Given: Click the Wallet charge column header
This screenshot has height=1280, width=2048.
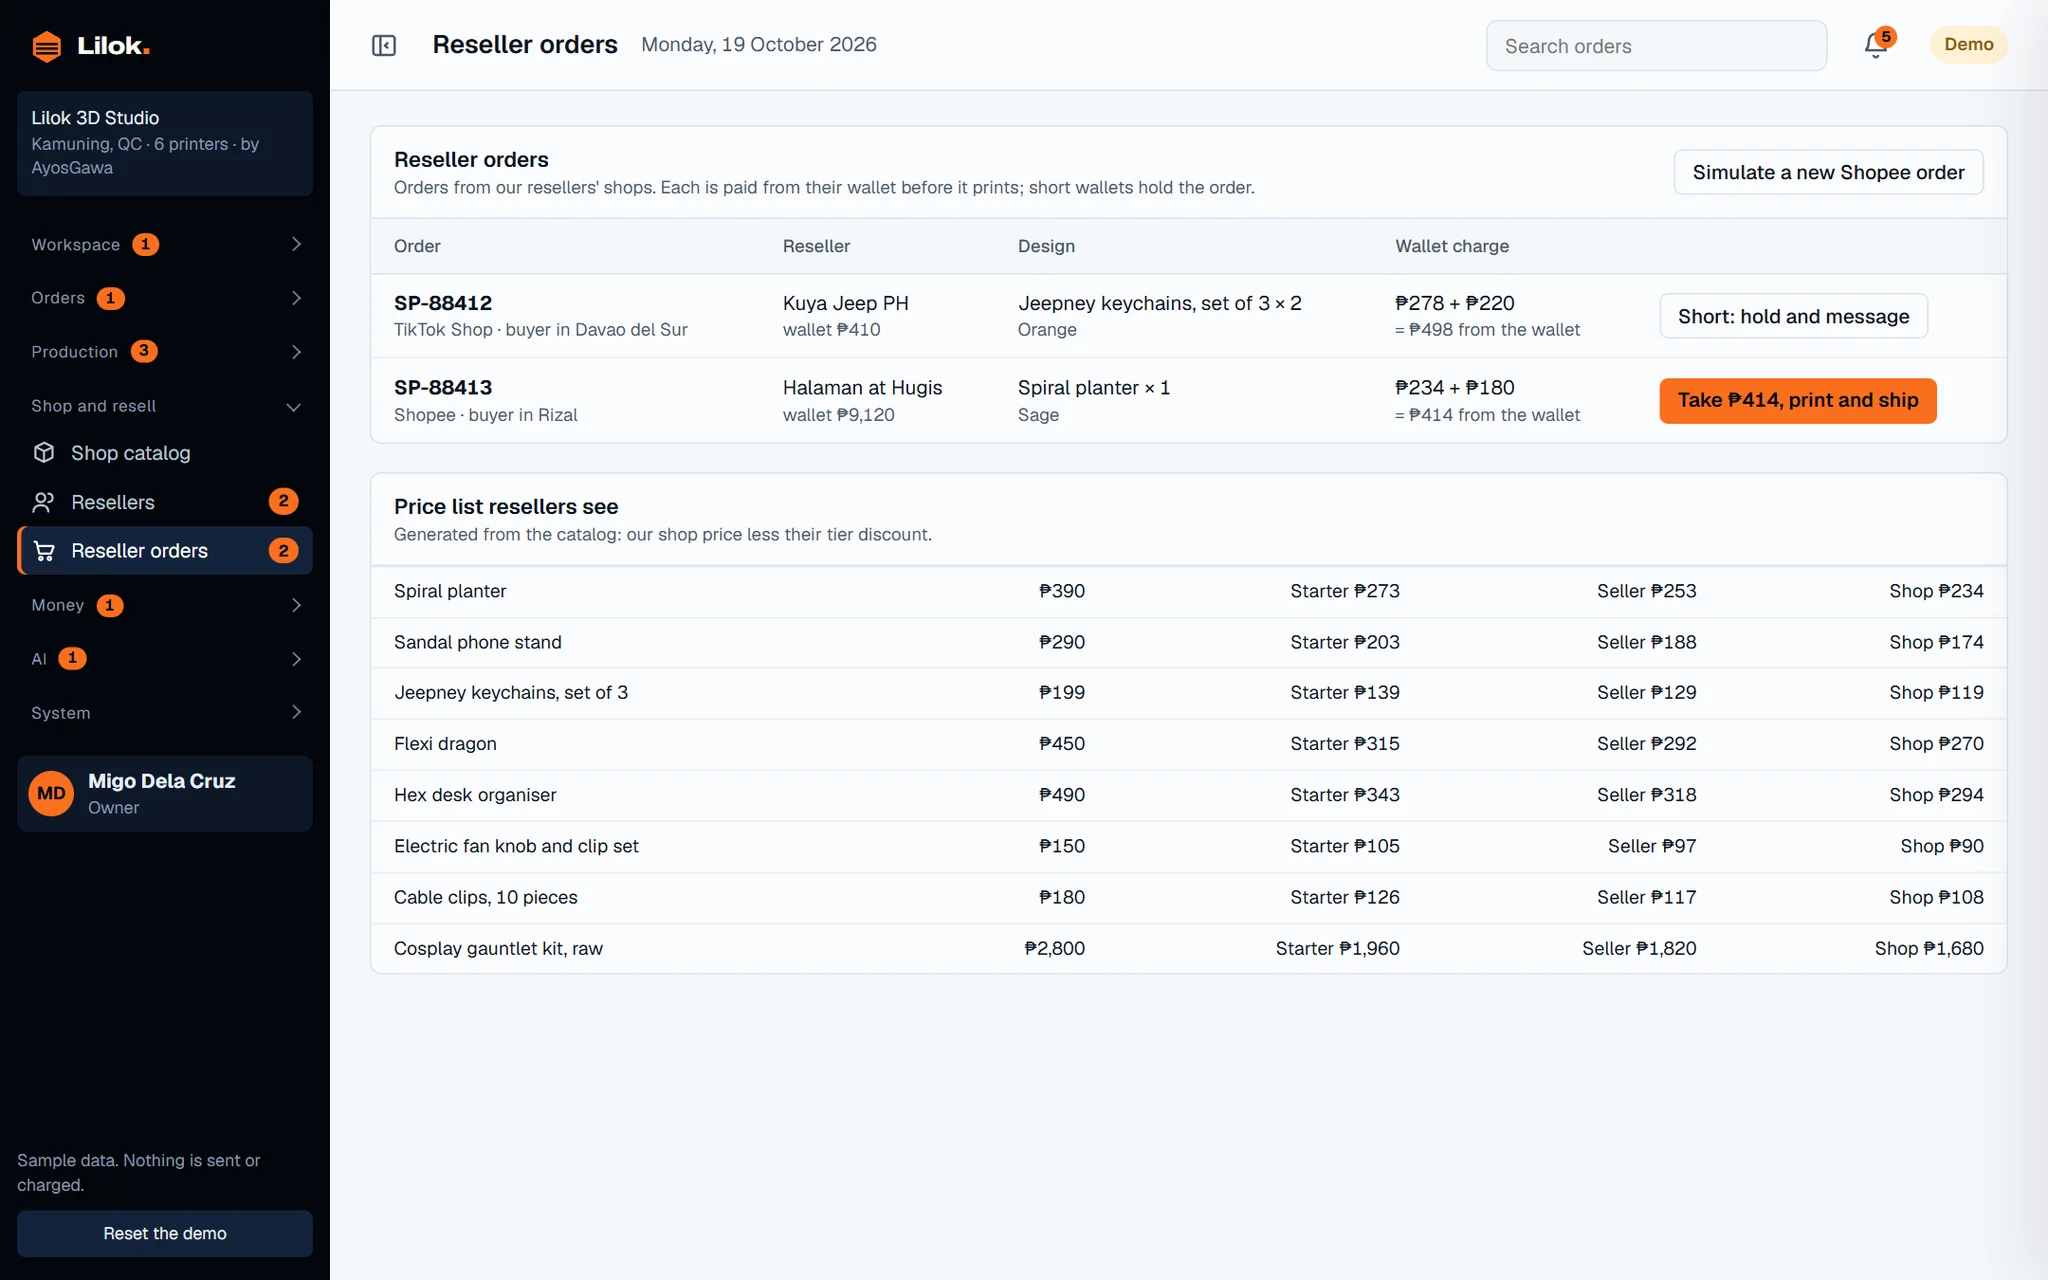Looking at the screenshot, I should point(1452,246).
